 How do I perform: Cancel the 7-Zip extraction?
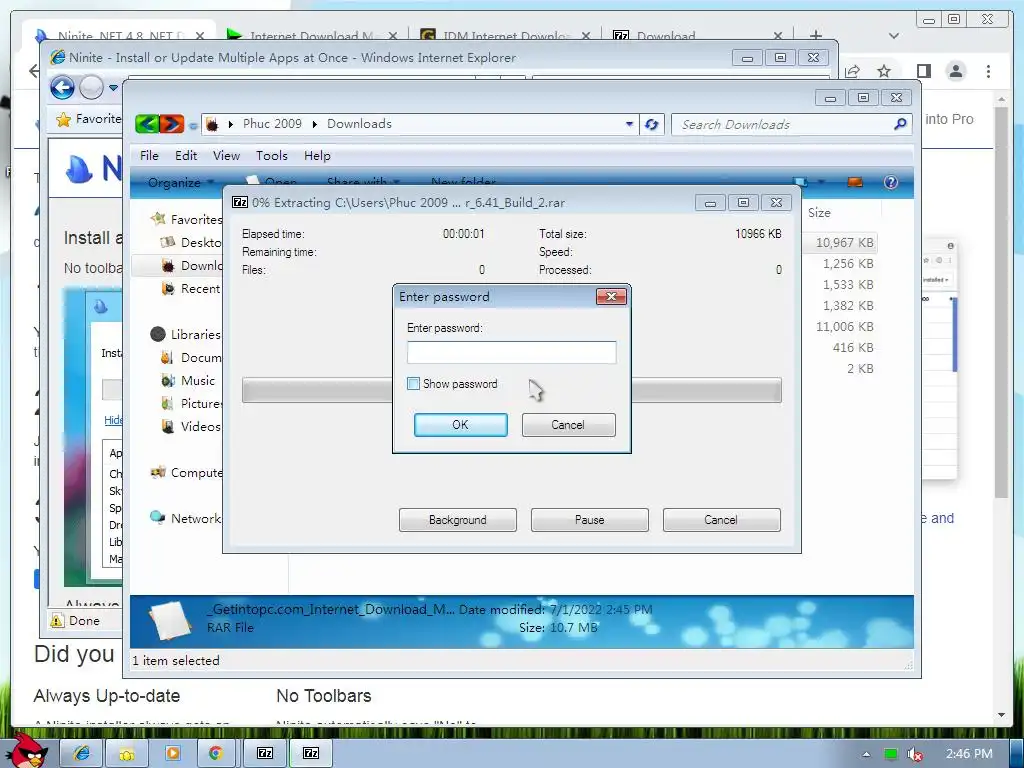(x=722, y=520)
